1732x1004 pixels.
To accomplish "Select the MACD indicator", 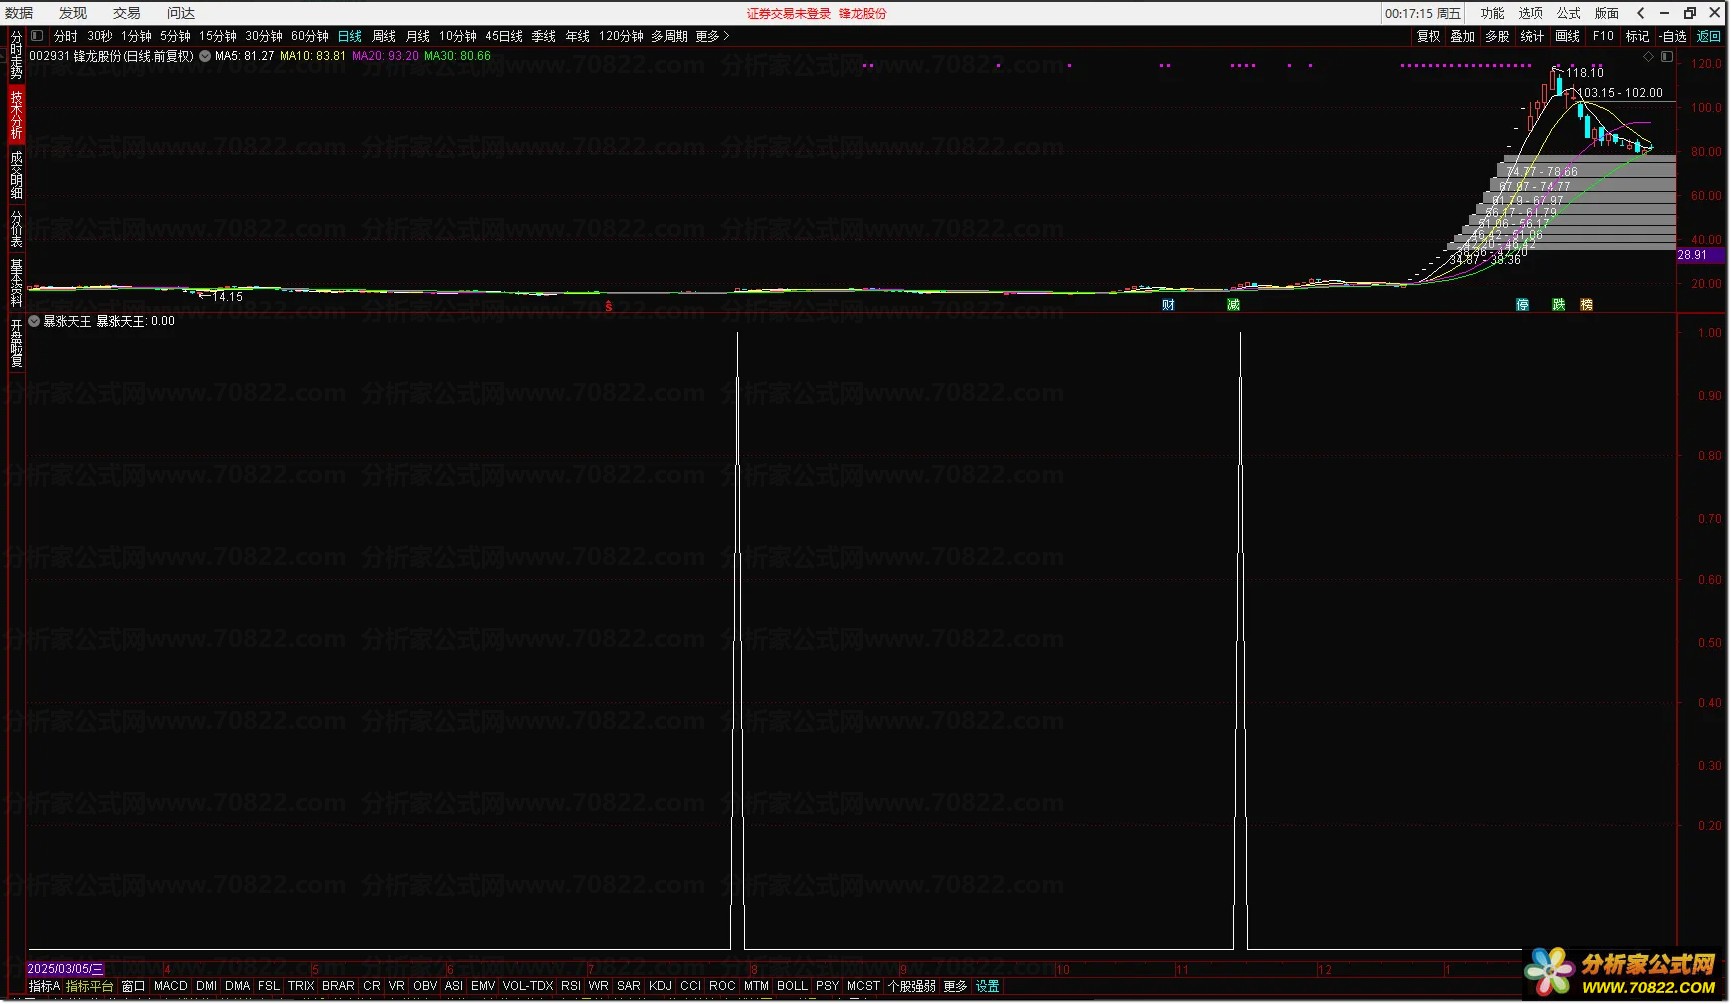I will pos(171,986).
